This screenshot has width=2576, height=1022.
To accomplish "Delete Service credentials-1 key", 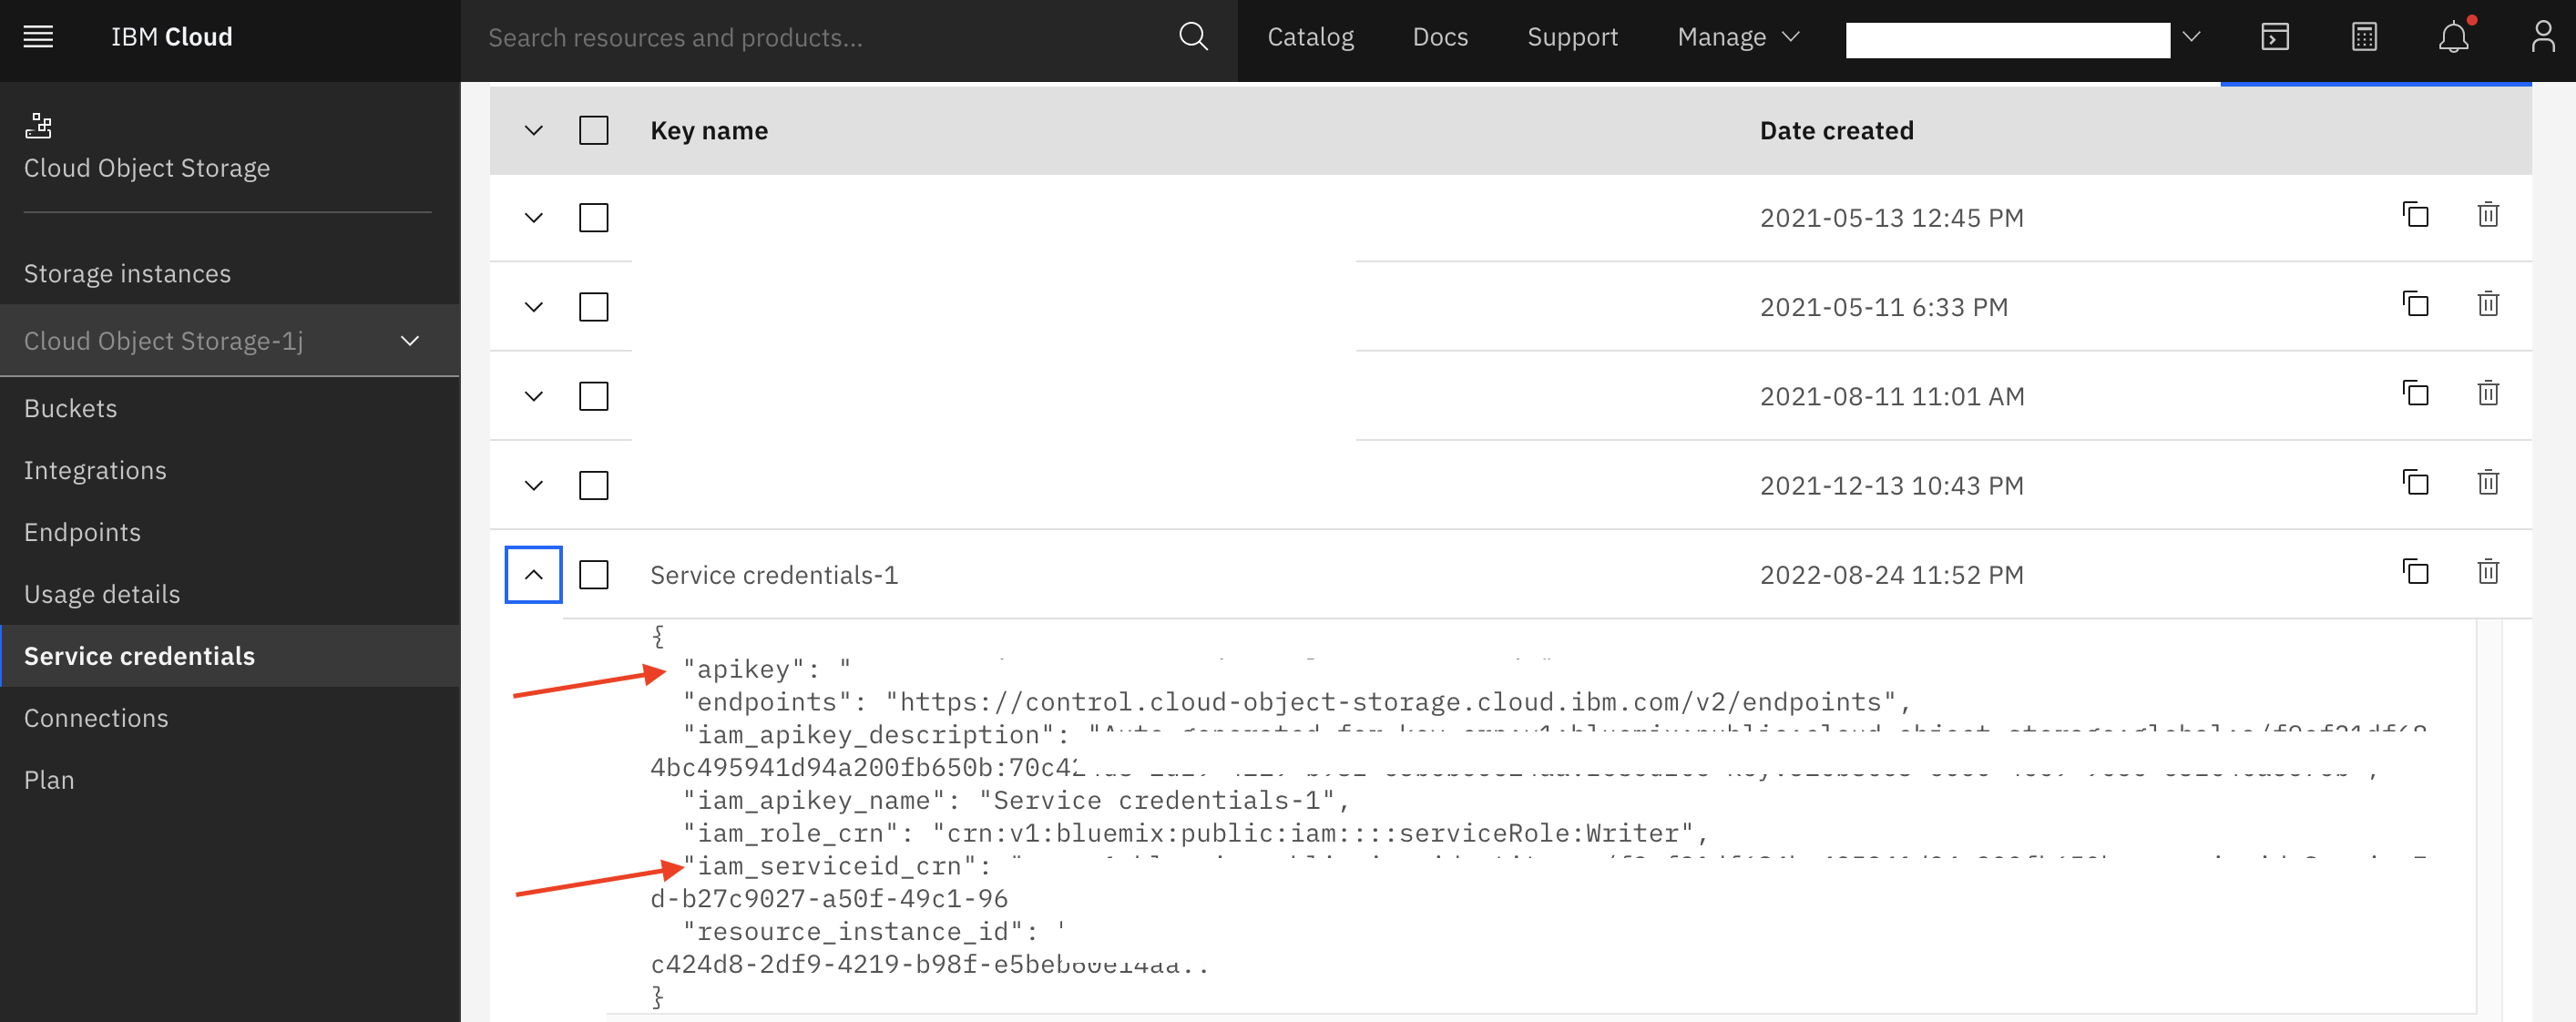I will tap(2488, 572).
